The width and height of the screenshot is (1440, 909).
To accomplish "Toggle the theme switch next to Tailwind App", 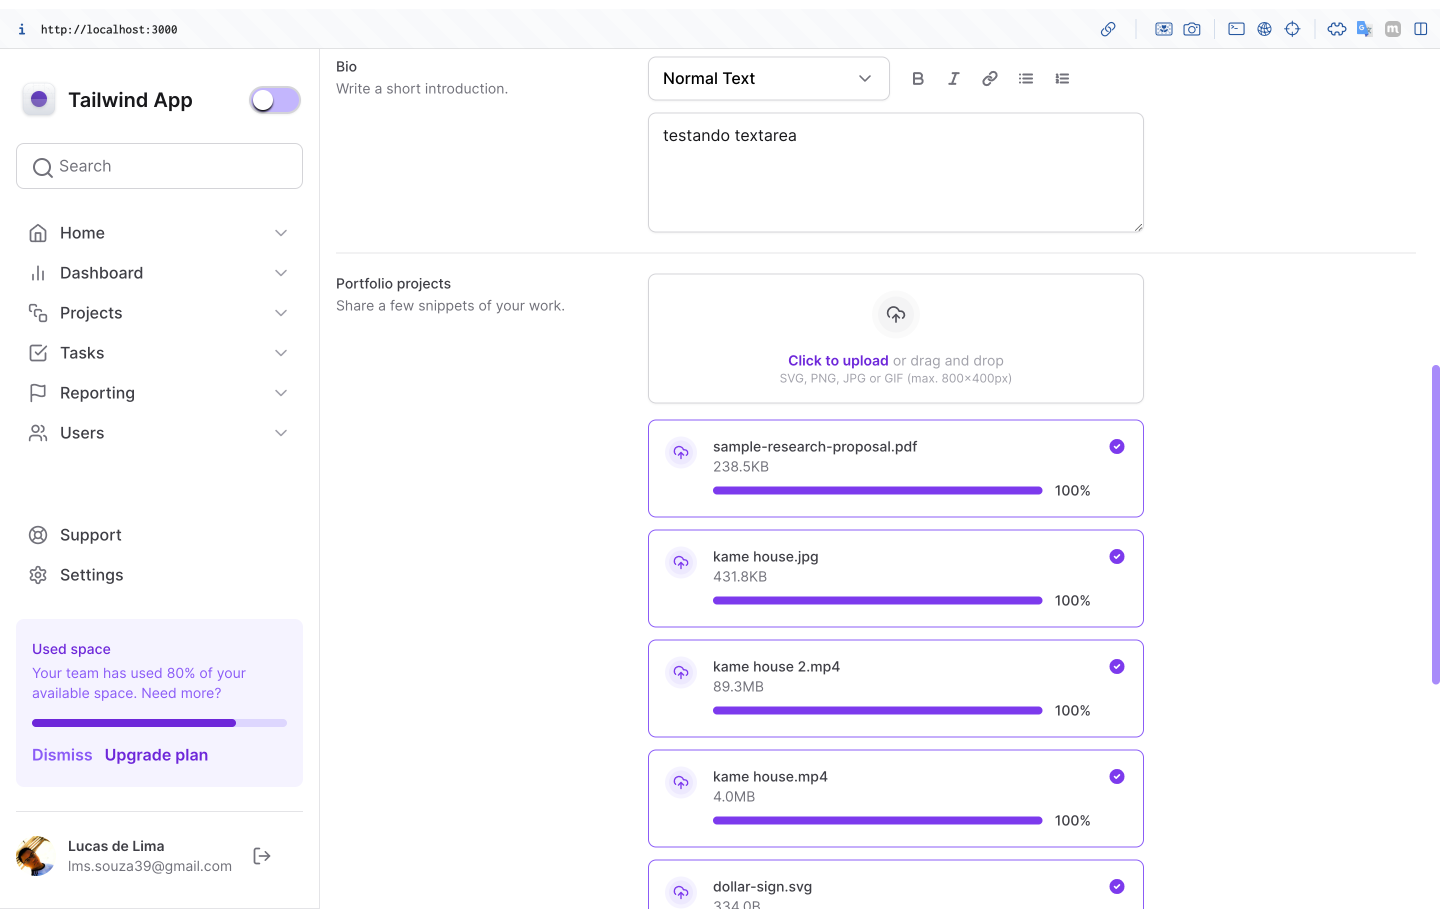I will pos(275,100).
